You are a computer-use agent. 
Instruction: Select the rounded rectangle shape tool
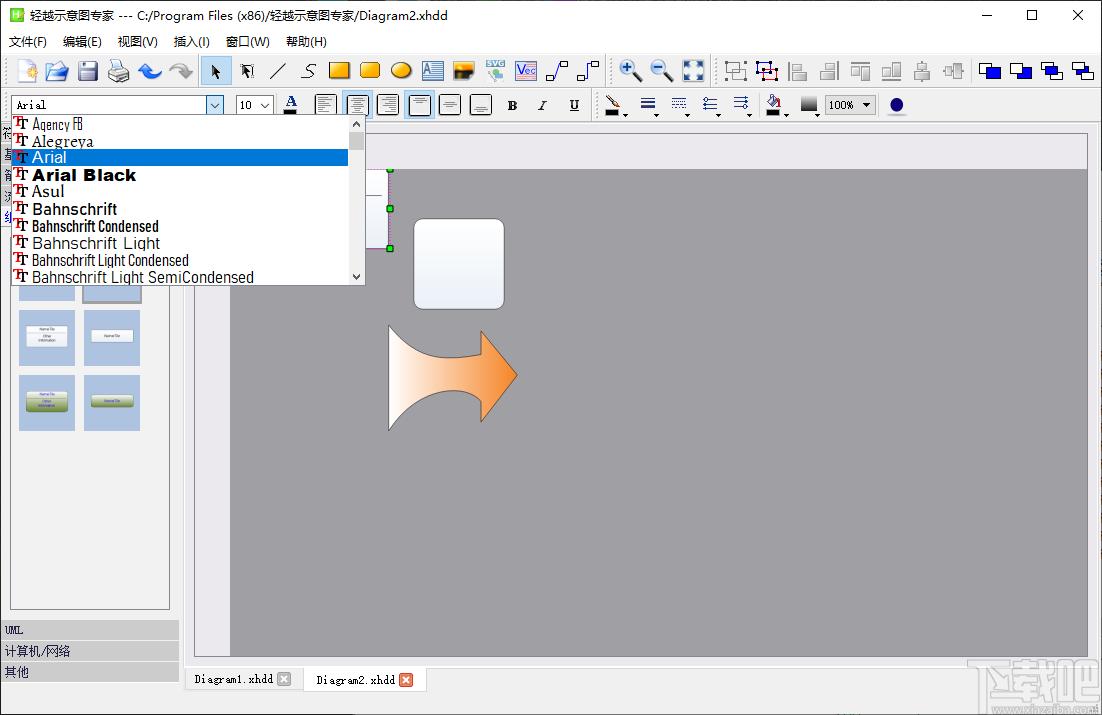tap(370, 70)
